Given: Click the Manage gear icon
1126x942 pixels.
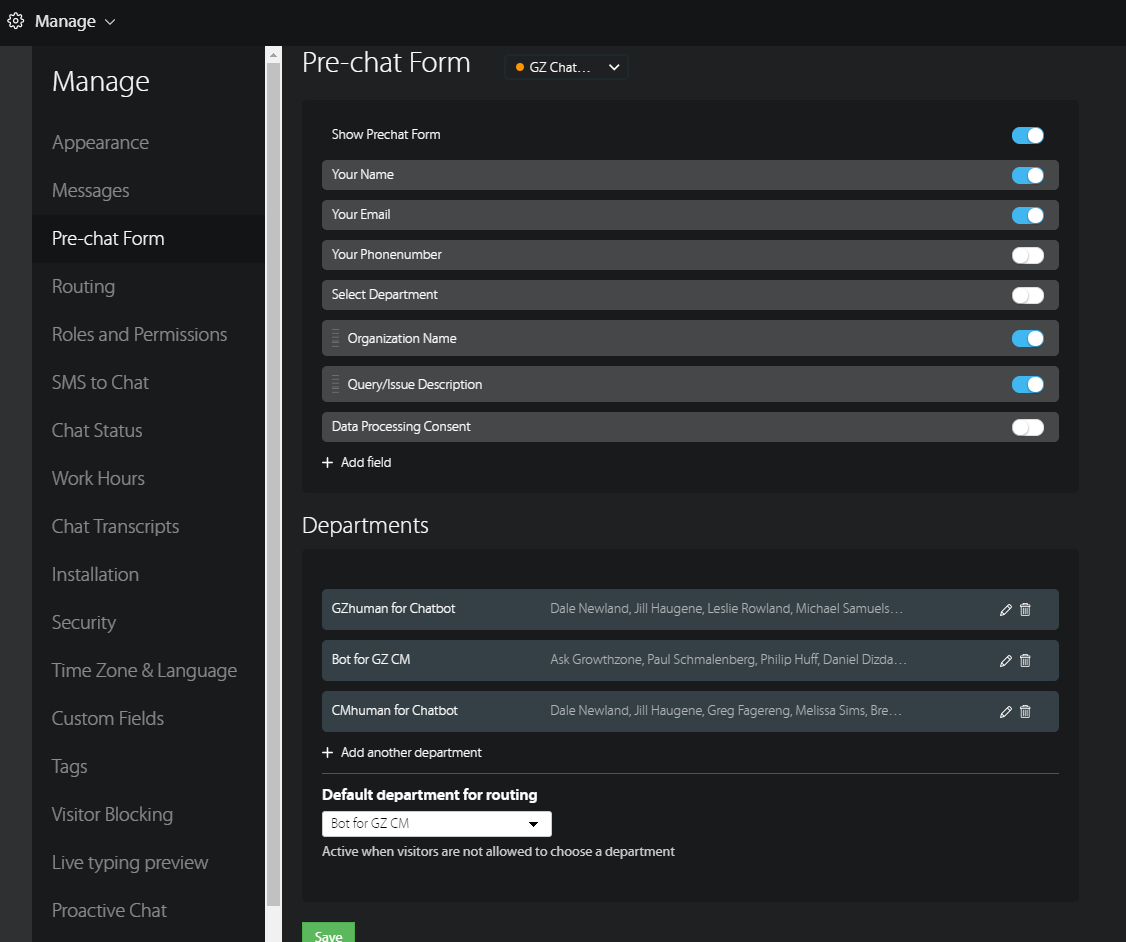Looking at the screenshot, I should pos(16,21).
